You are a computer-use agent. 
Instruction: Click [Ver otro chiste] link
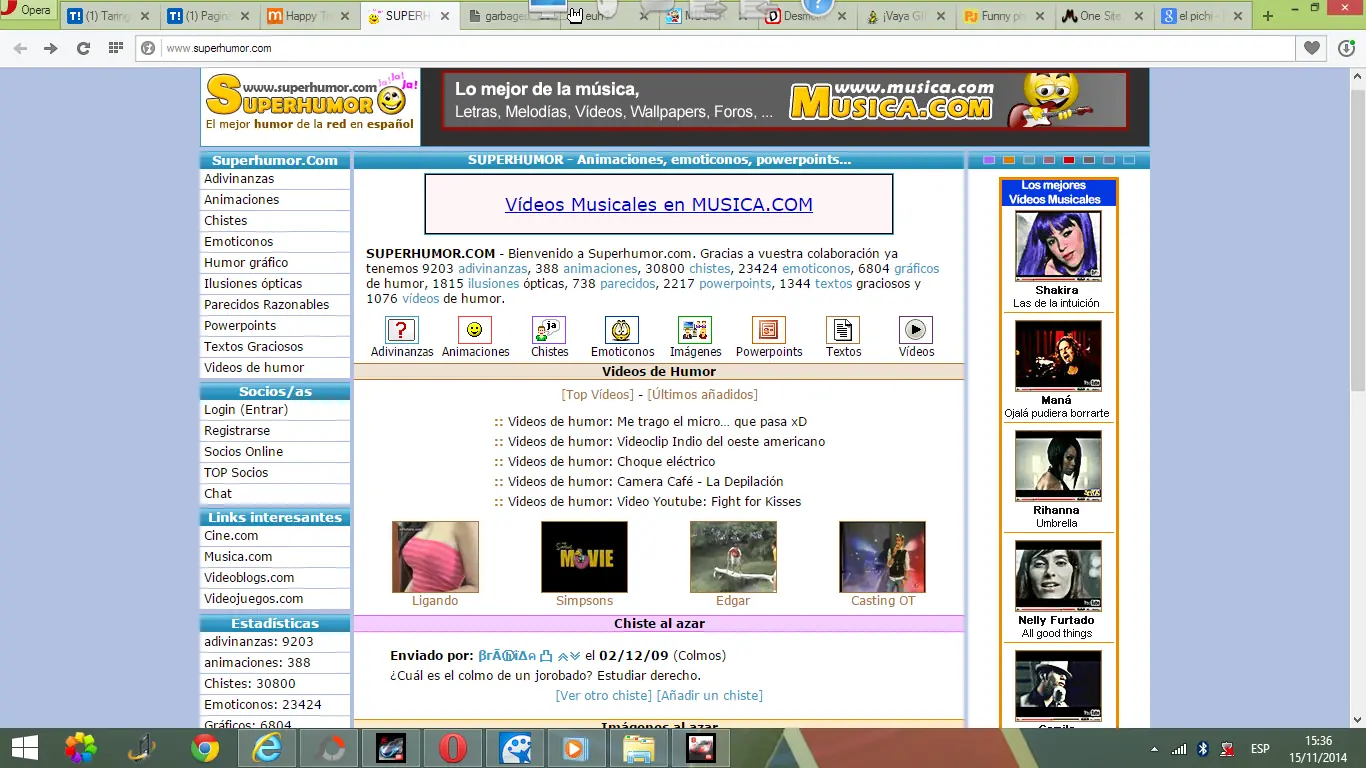click(604, 696)
